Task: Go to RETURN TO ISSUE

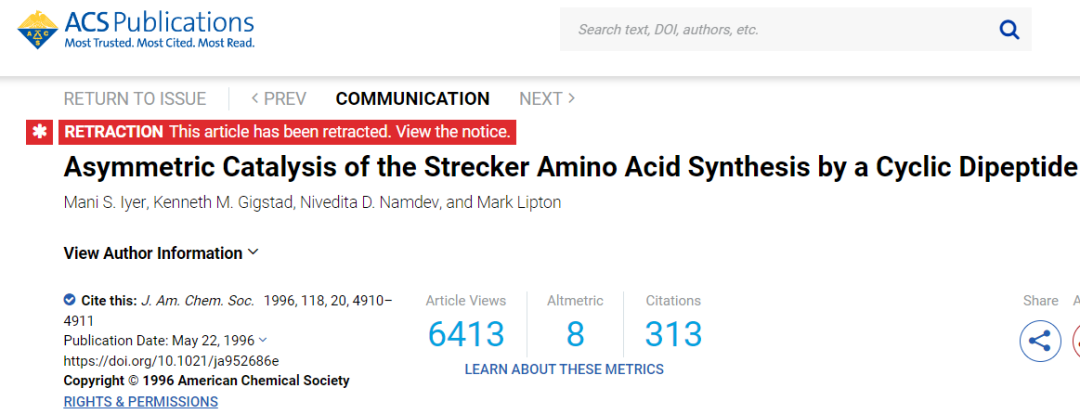Action: (x=135, y=99)
